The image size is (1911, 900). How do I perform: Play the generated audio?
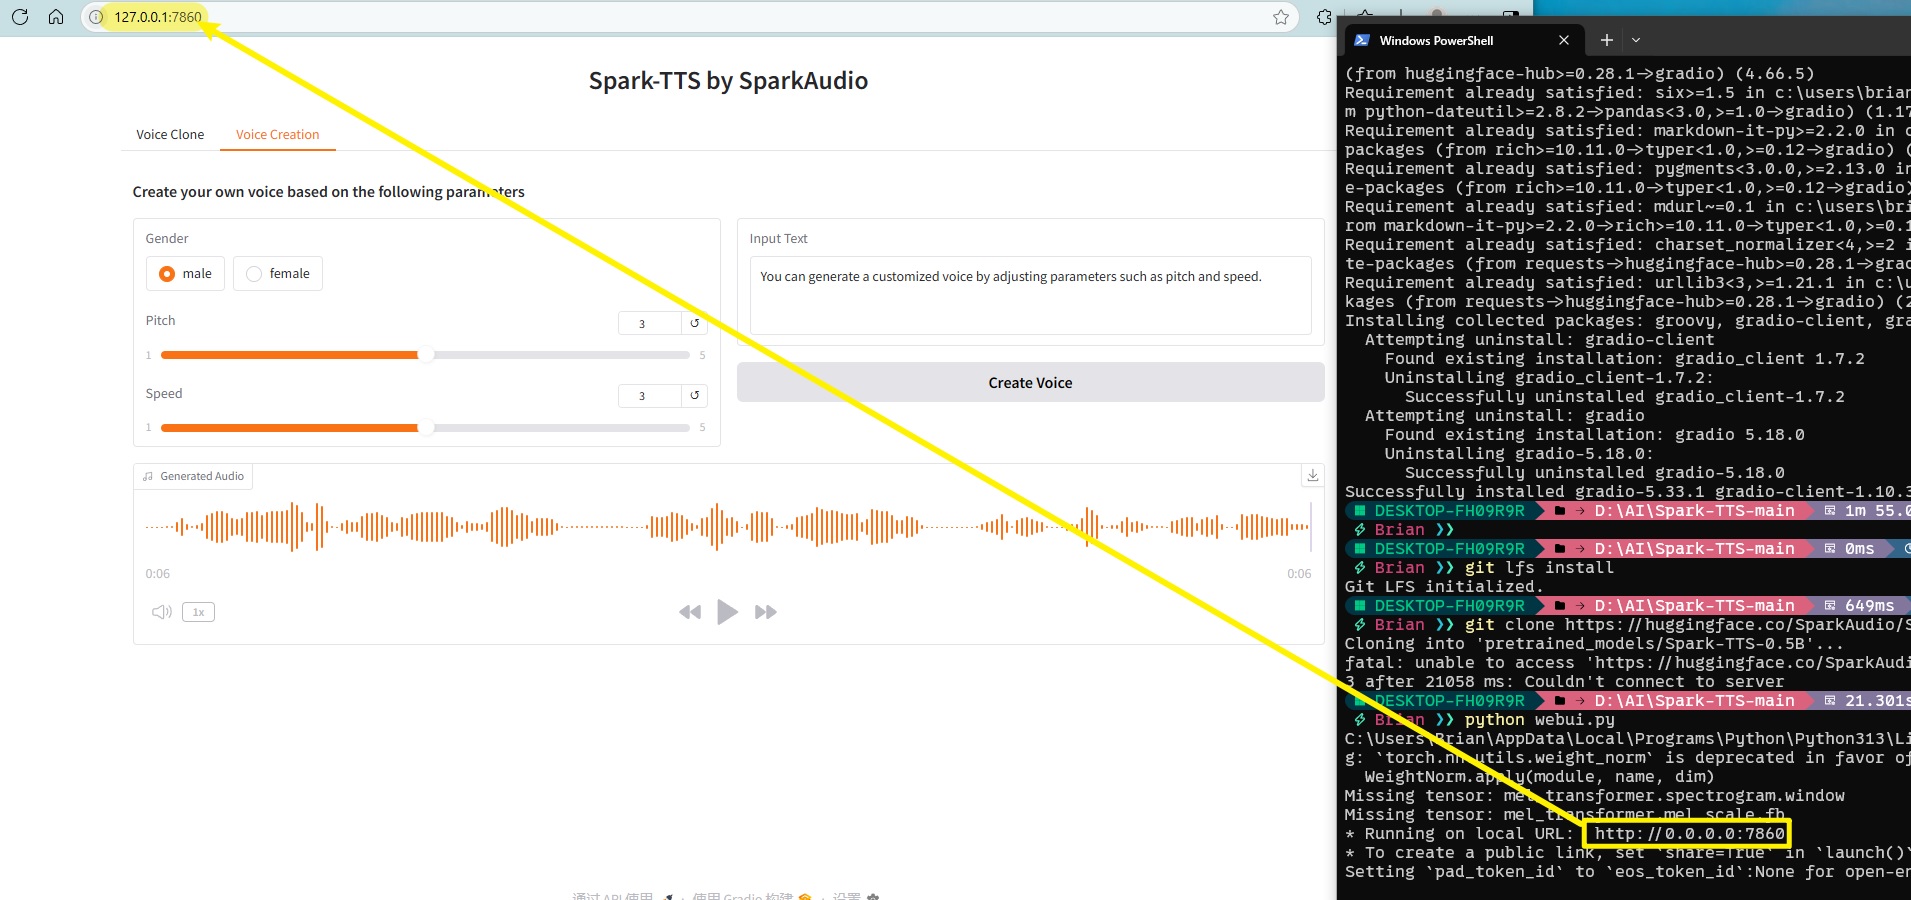pyautogui.click(x=727, y=612)
